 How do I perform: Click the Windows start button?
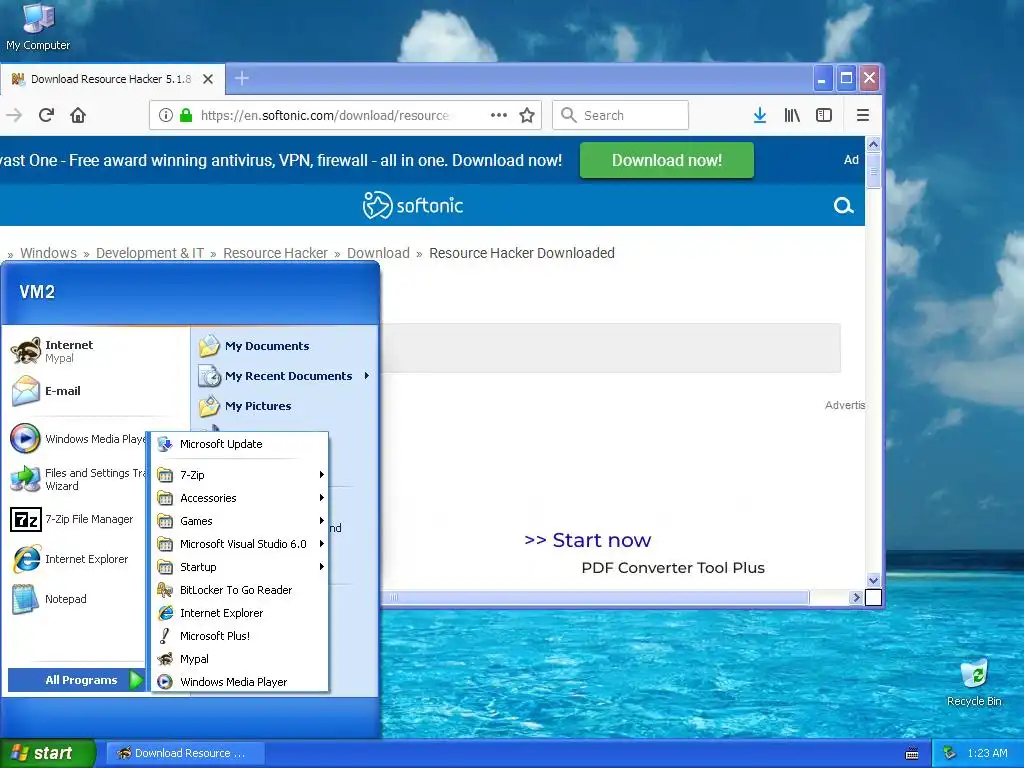click(x=48, y=753)
